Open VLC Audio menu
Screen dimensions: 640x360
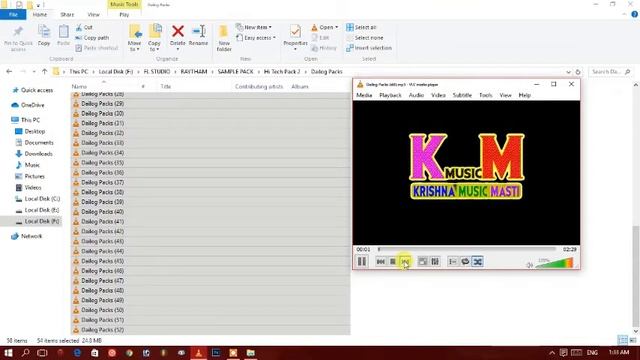(416, 95)
